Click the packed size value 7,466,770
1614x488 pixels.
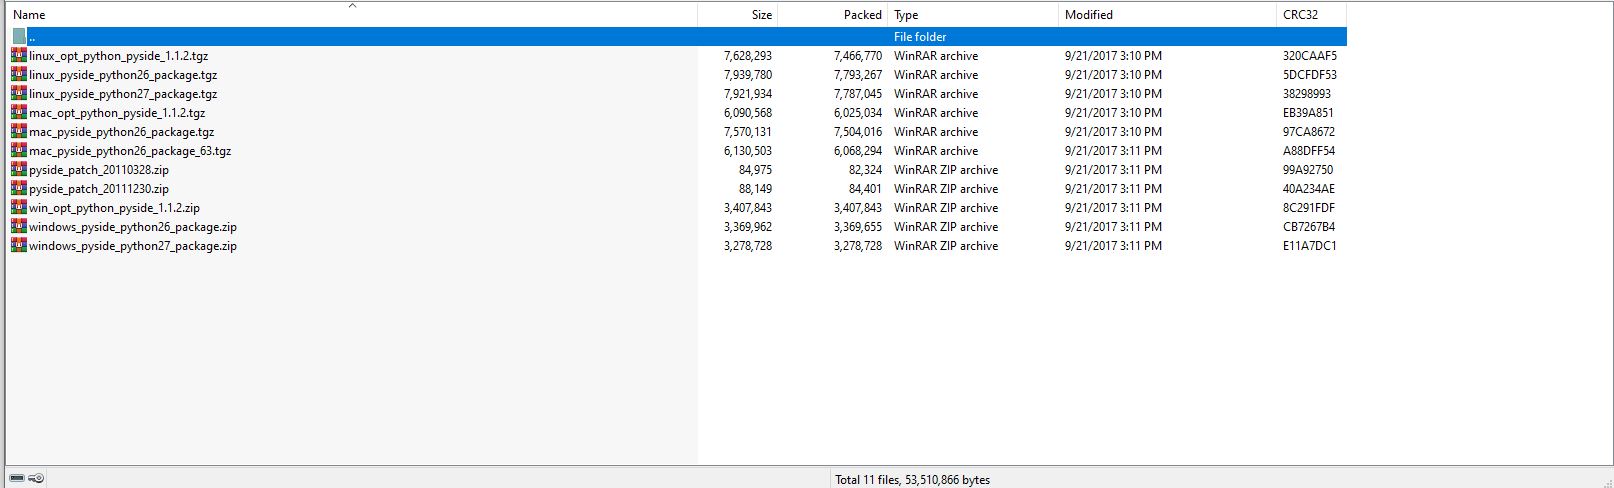click(x=858, y=56)
